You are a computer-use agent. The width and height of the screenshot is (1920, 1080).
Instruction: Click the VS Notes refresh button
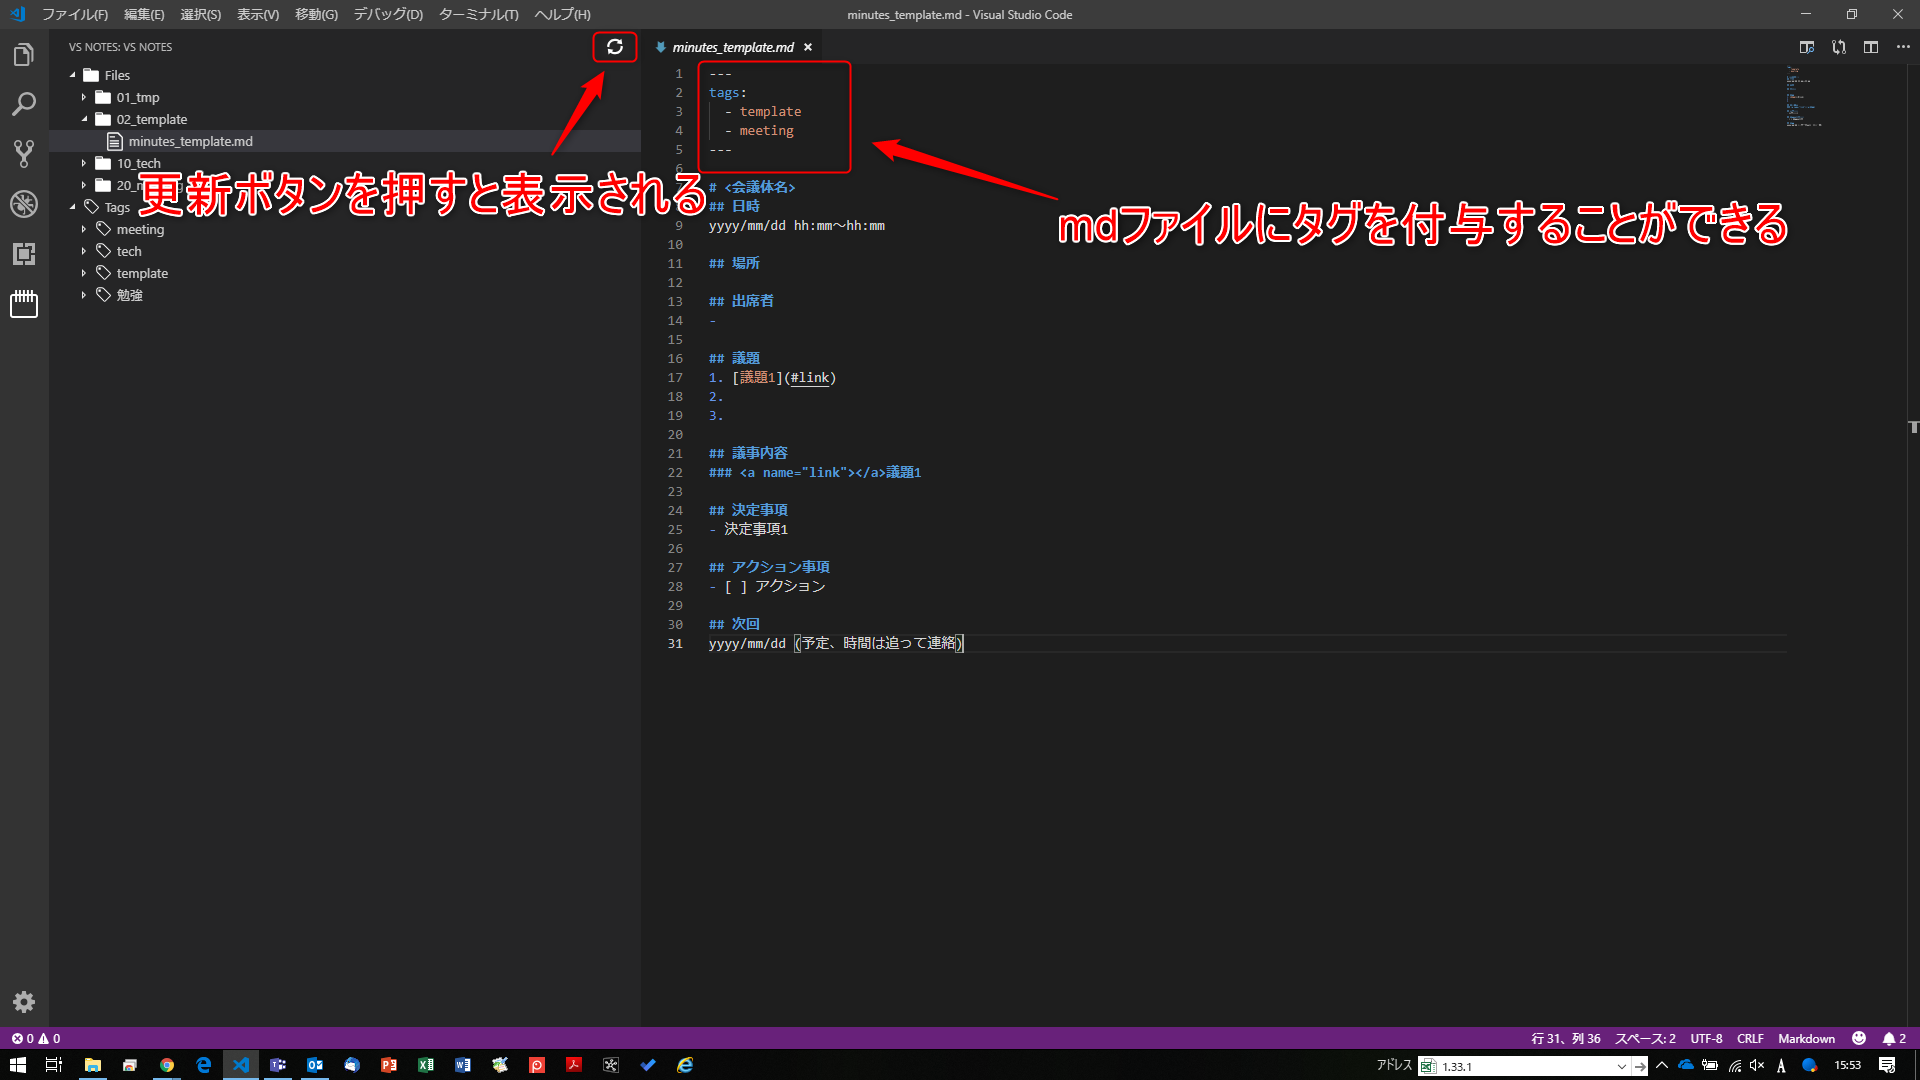[614, 47]
